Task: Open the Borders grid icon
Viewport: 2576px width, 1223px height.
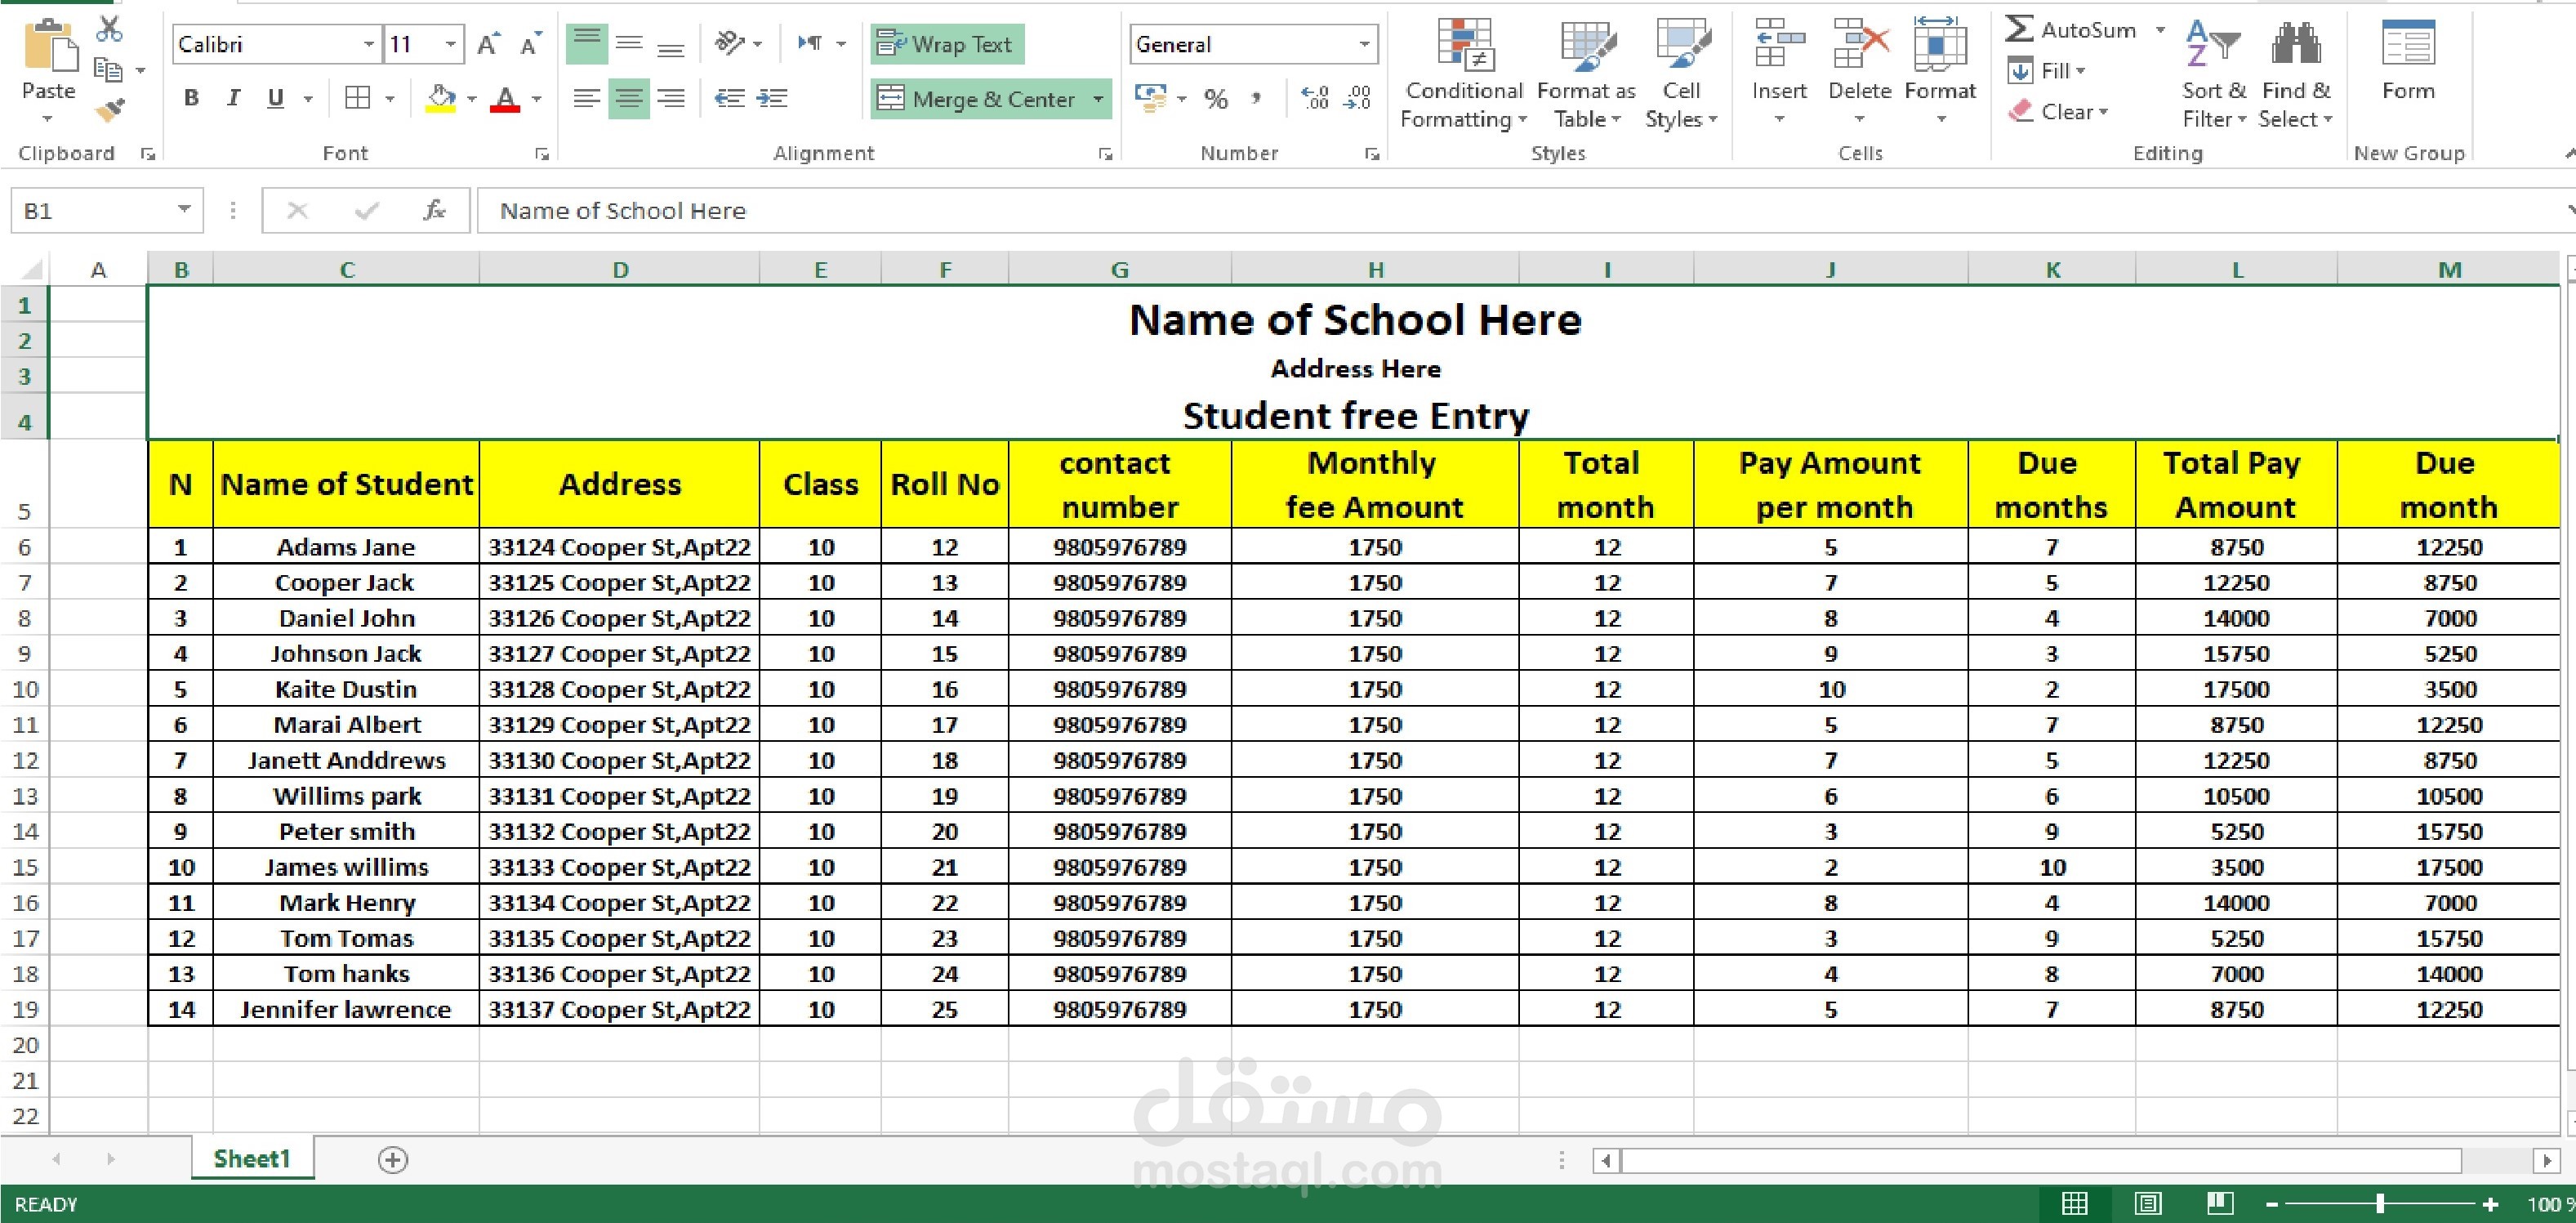Action: pyautogui.click(x=357, y=98)
